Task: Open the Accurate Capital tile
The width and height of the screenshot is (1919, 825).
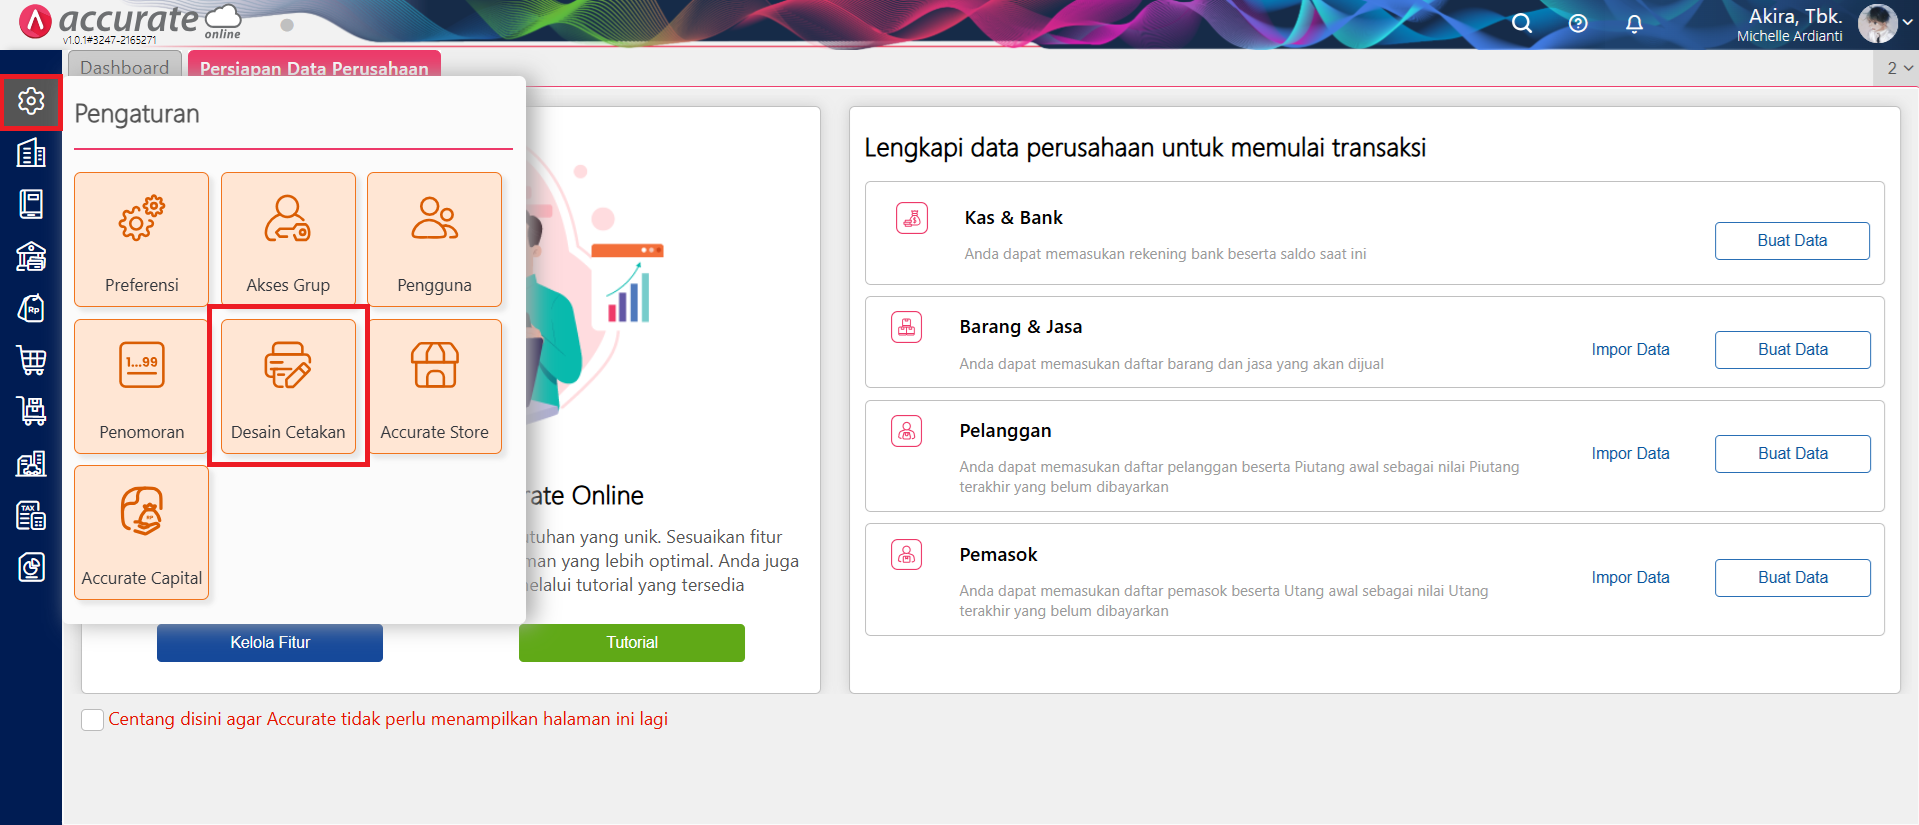Action: click(x=141, y=532)
